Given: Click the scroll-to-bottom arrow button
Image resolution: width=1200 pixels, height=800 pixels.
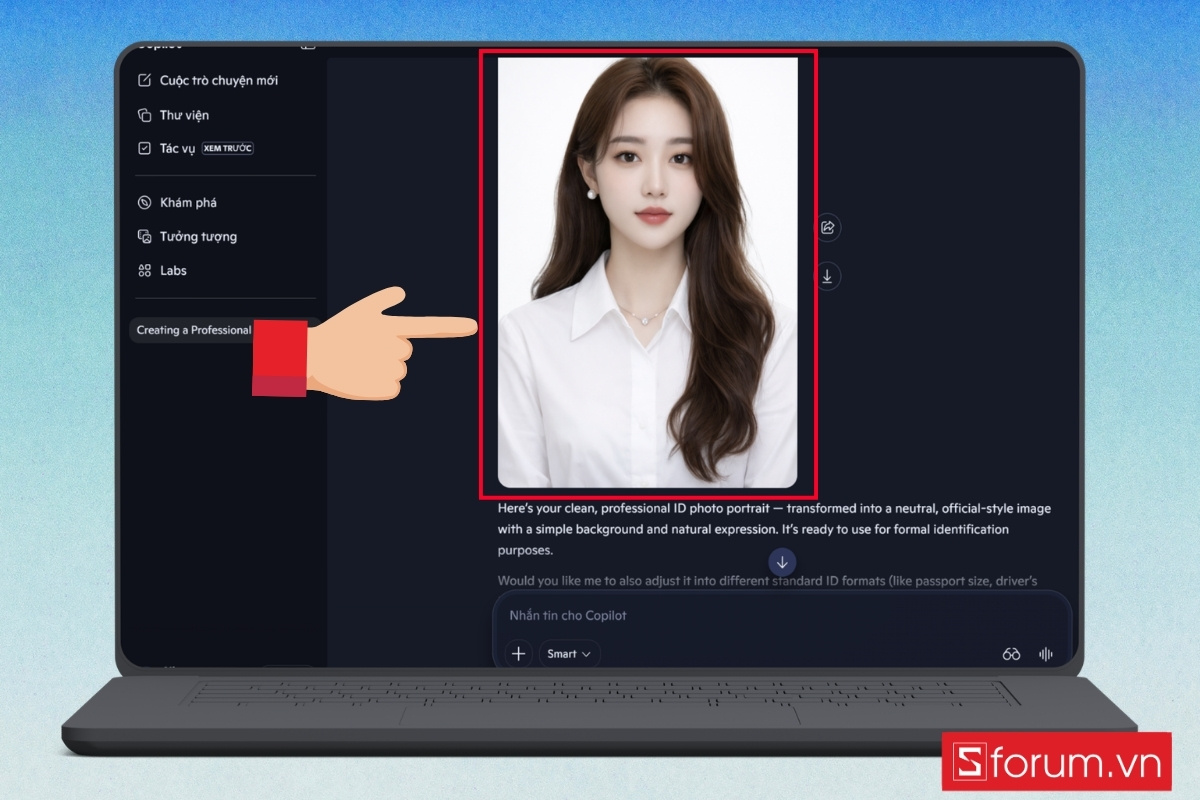Looking at the screenshot, I should [x=782, y=562].
